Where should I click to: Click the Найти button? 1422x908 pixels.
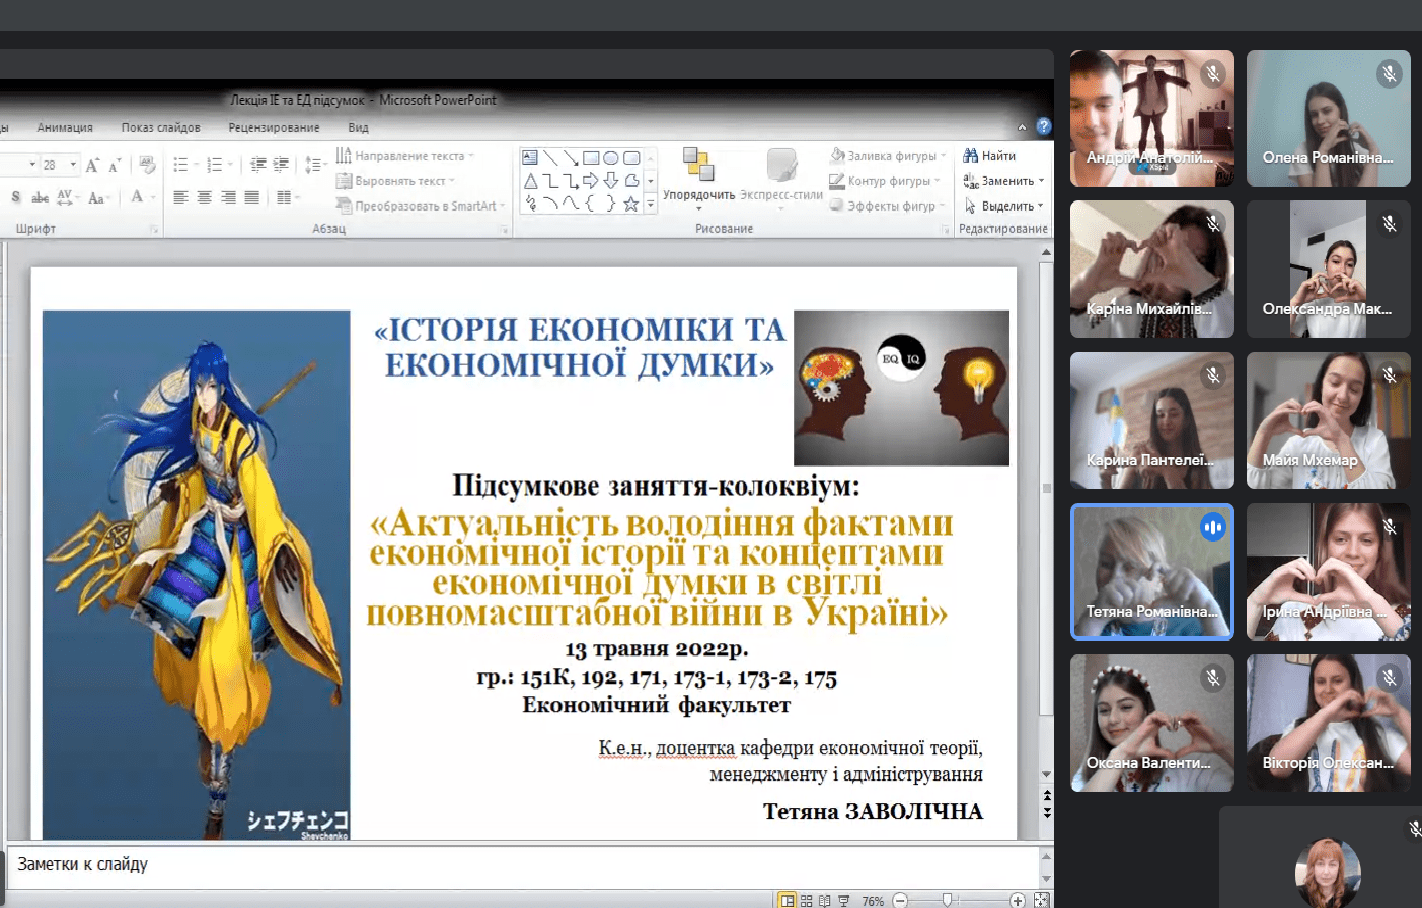[x=990, y=156]
